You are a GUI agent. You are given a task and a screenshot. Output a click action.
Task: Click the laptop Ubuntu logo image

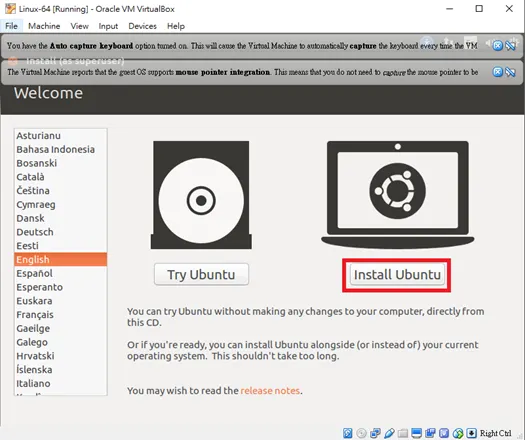tap(397, 194)
